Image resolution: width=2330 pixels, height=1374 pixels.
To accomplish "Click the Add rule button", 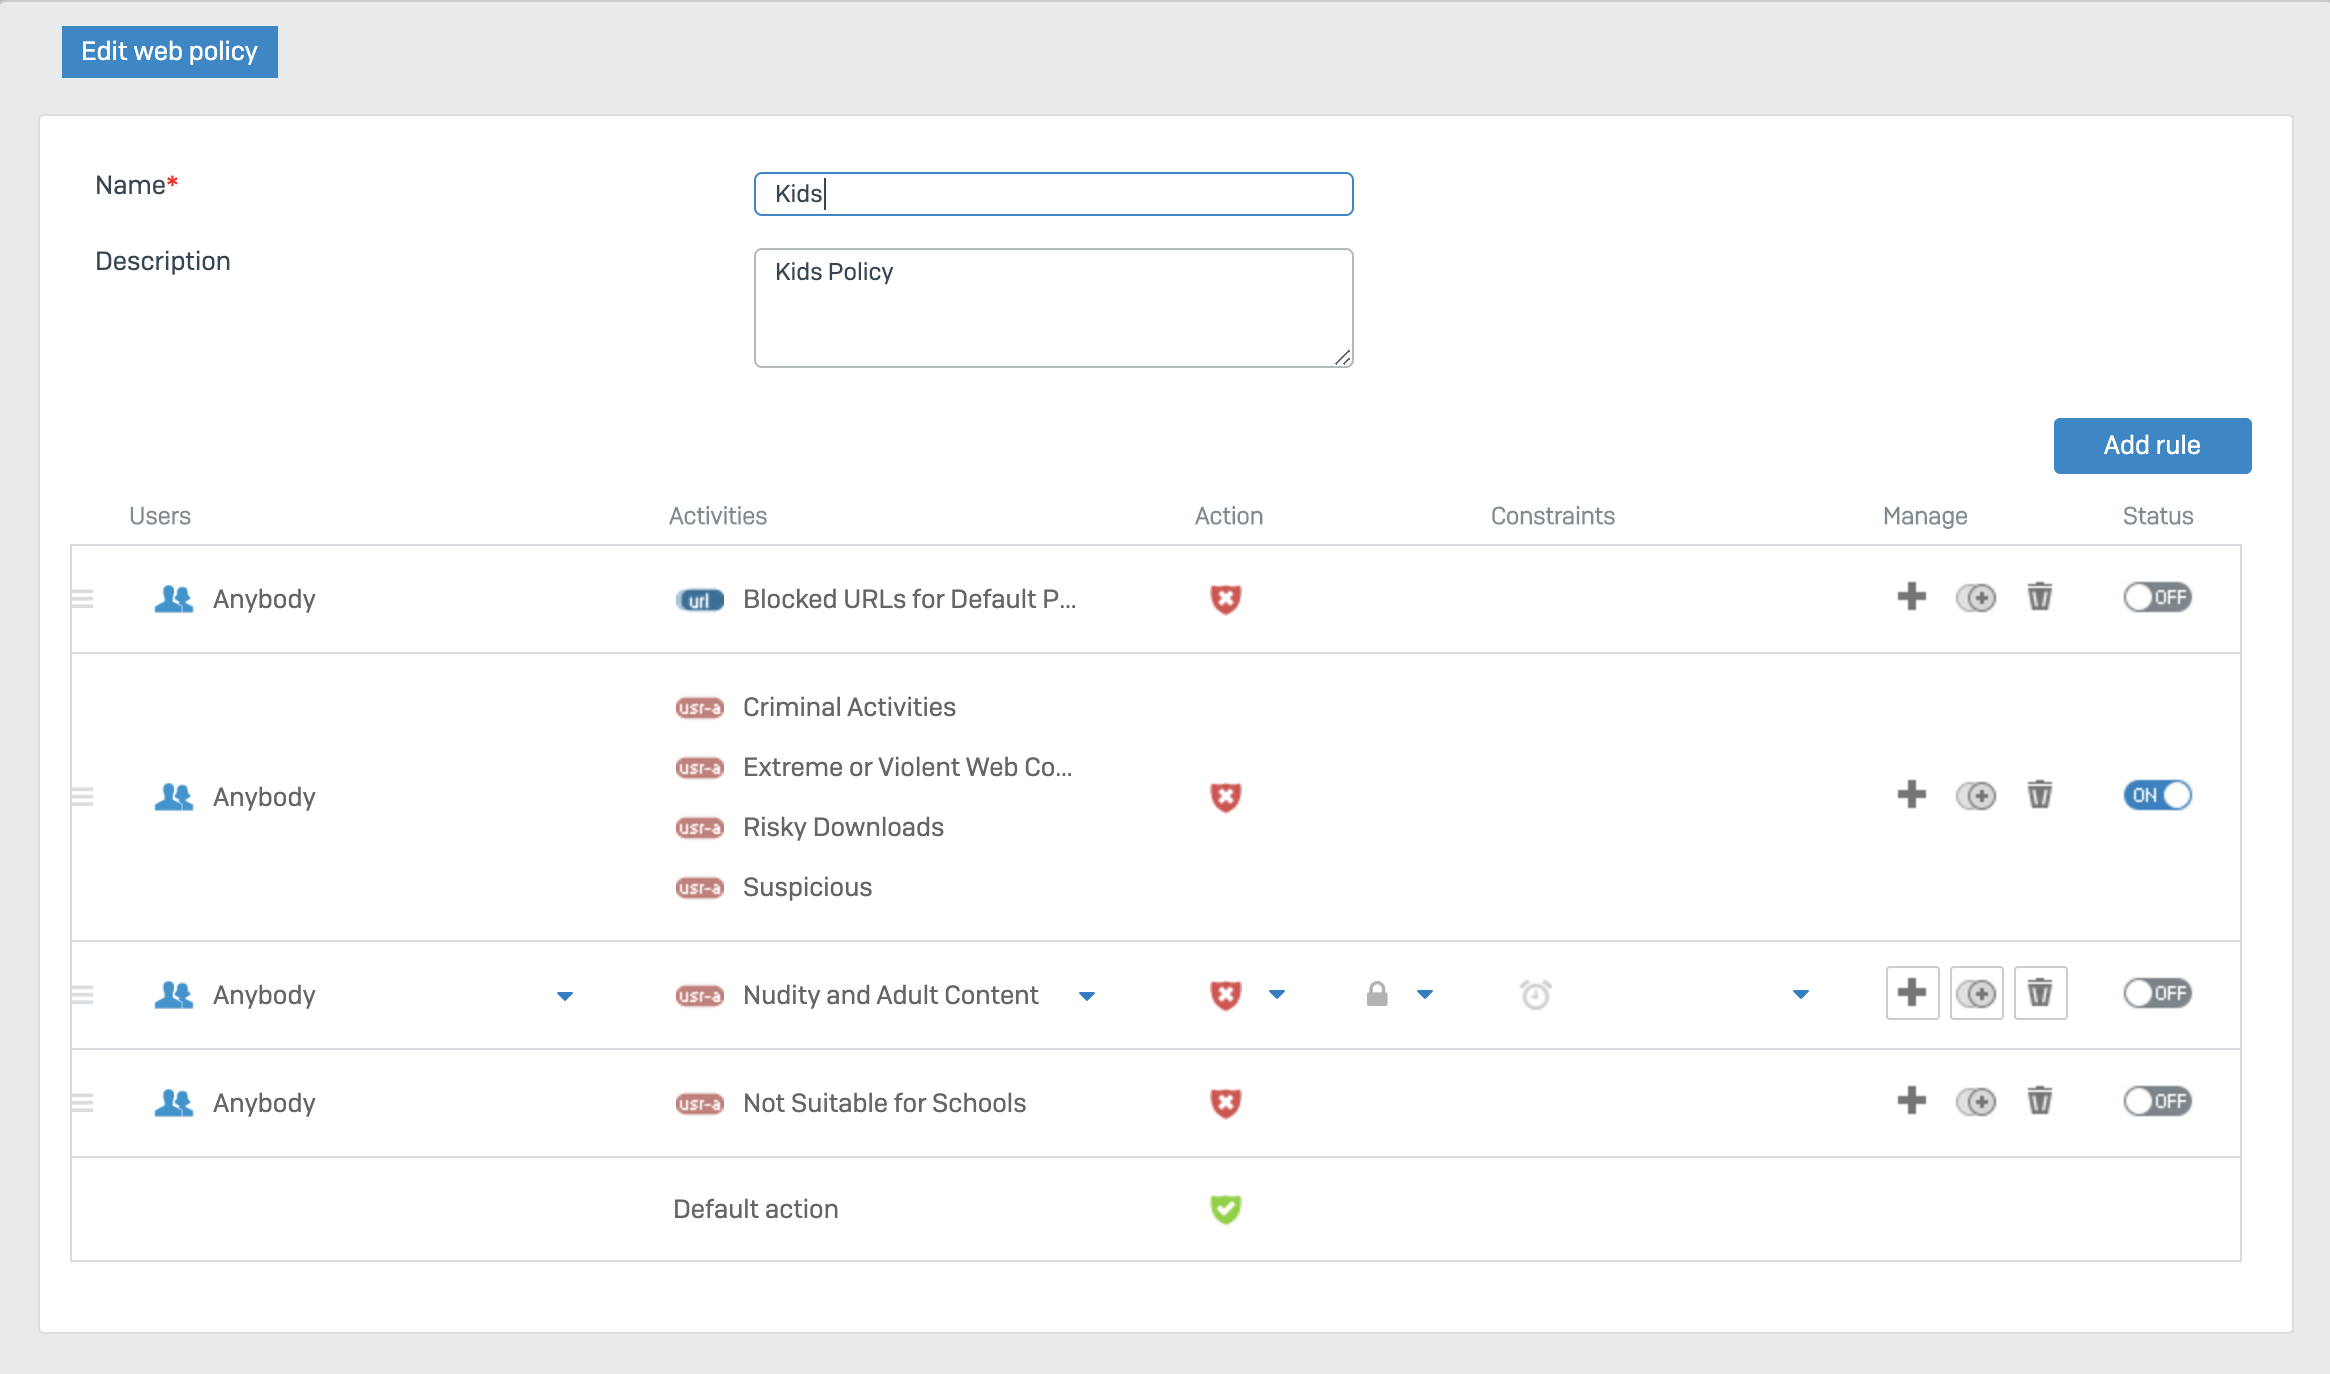I will [x=2152, y=446].
